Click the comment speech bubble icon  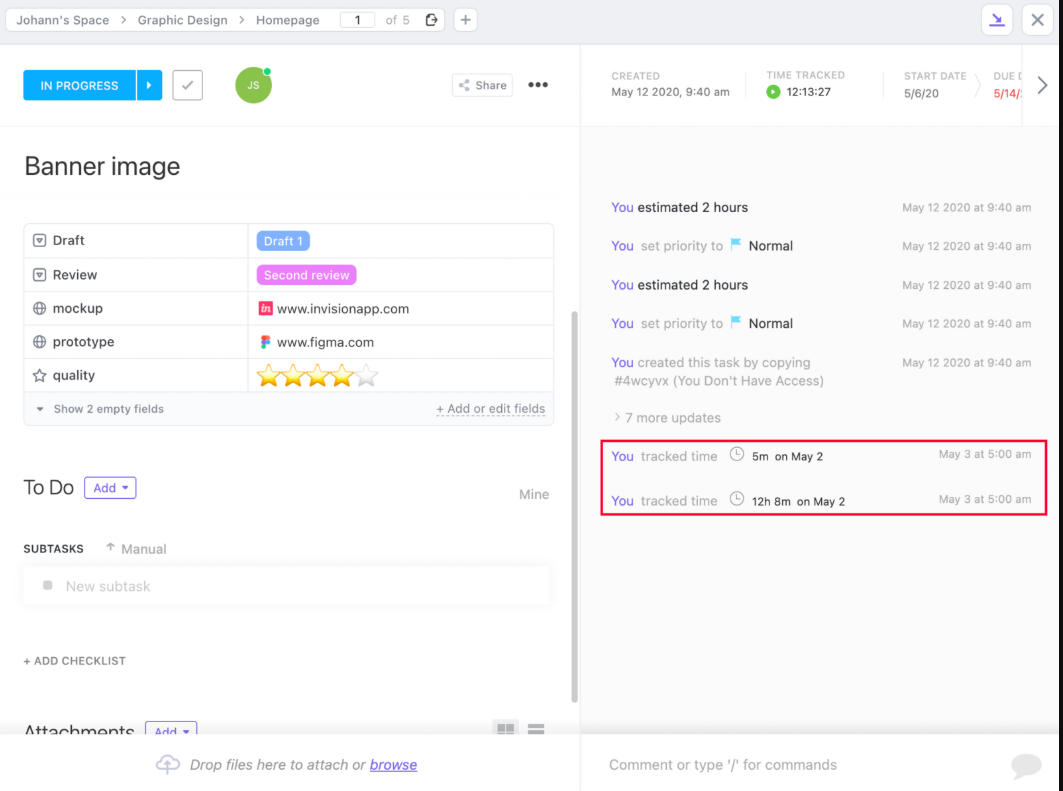click(1026, 765)
